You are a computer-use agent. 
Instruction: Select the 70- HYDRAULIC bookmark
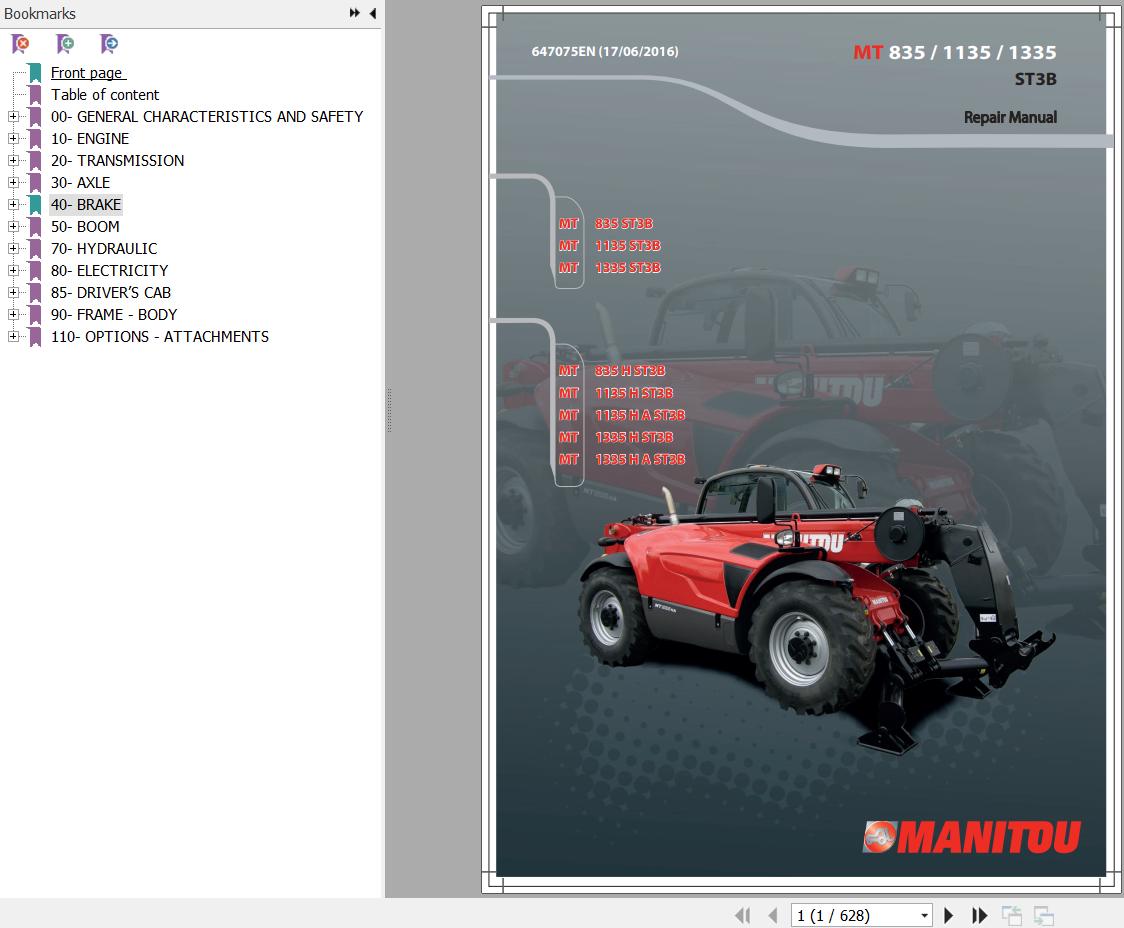103,248
